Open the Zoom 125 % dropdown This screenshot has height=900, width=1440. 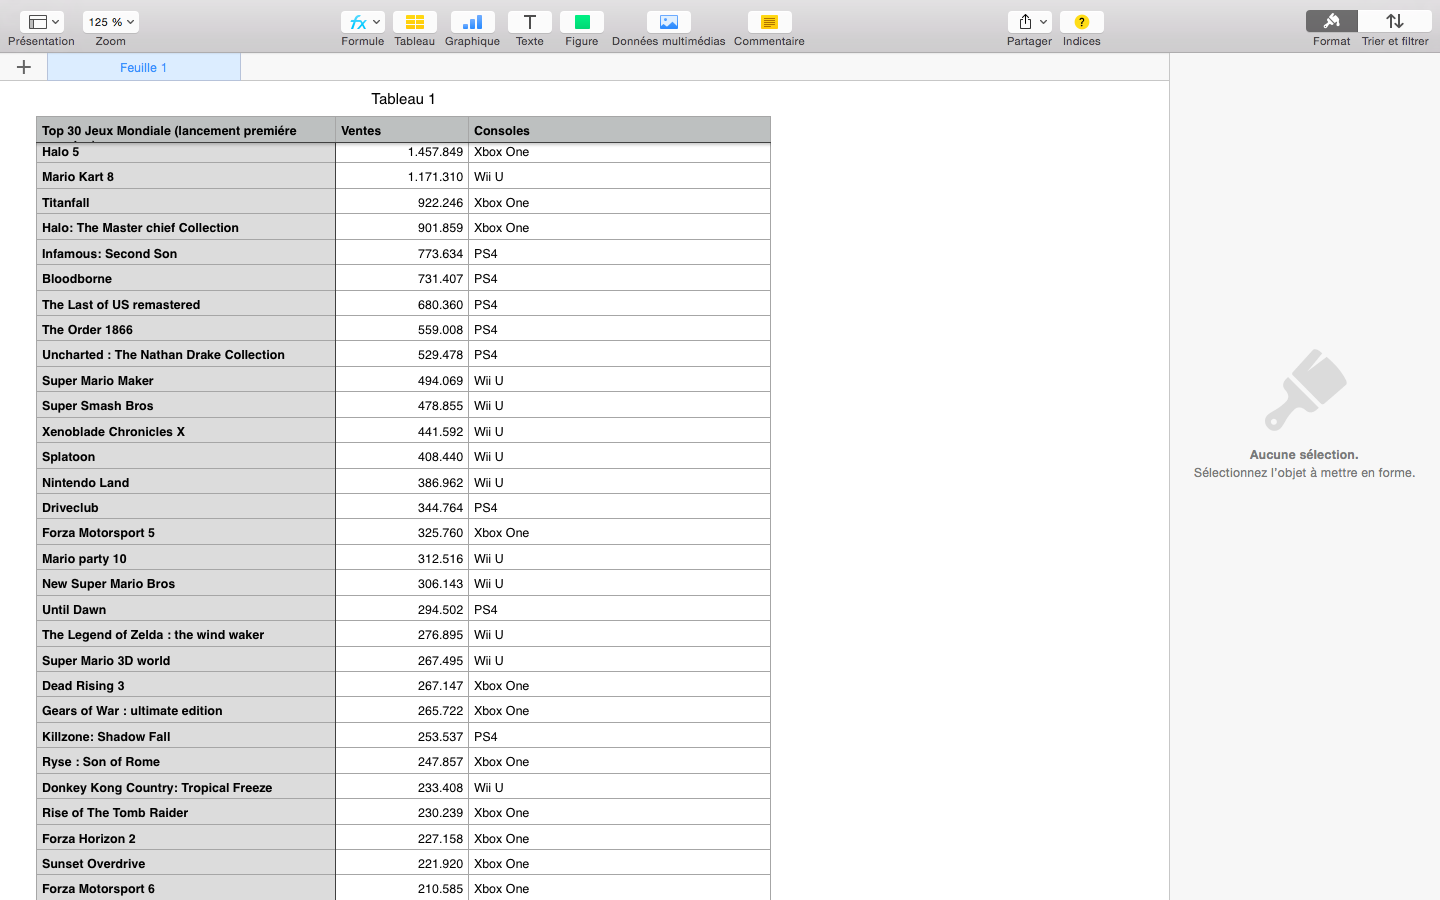point(111,22)
